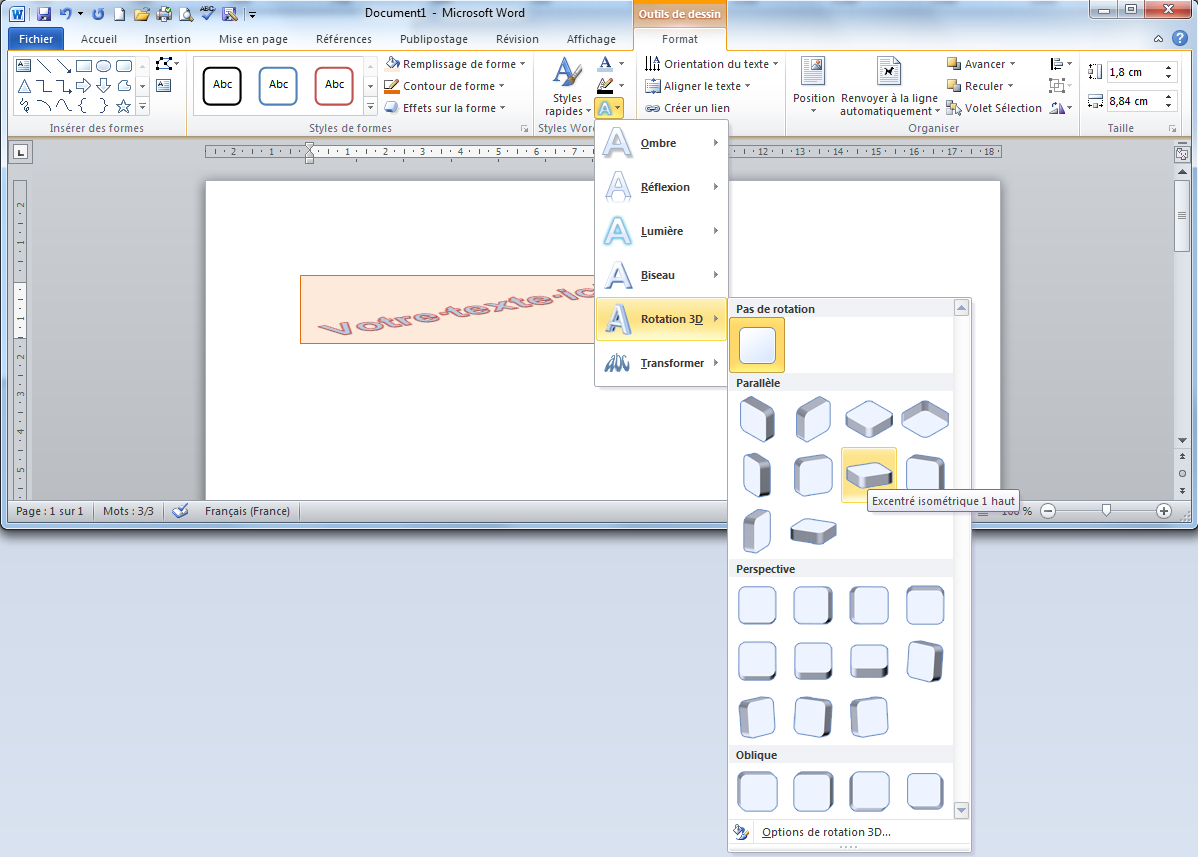Open the Lumière submenu
1198x857 pixels.
point(662,231)
